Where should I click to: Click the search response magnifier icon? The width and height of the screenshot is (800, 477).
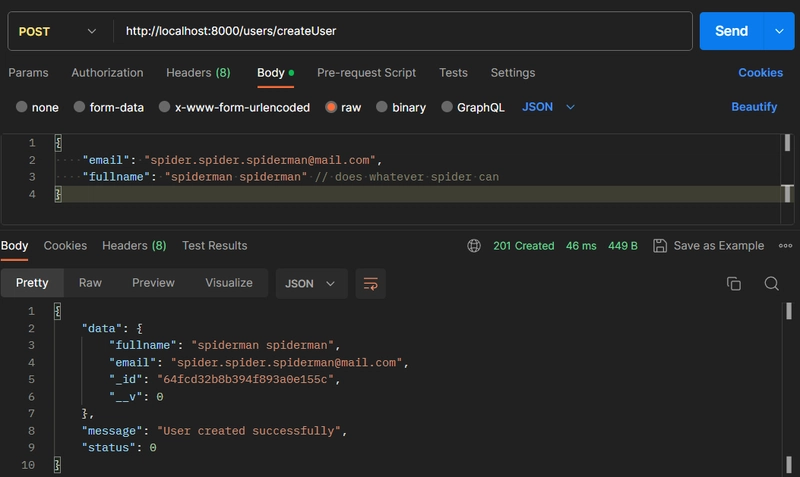pos(771,284)
